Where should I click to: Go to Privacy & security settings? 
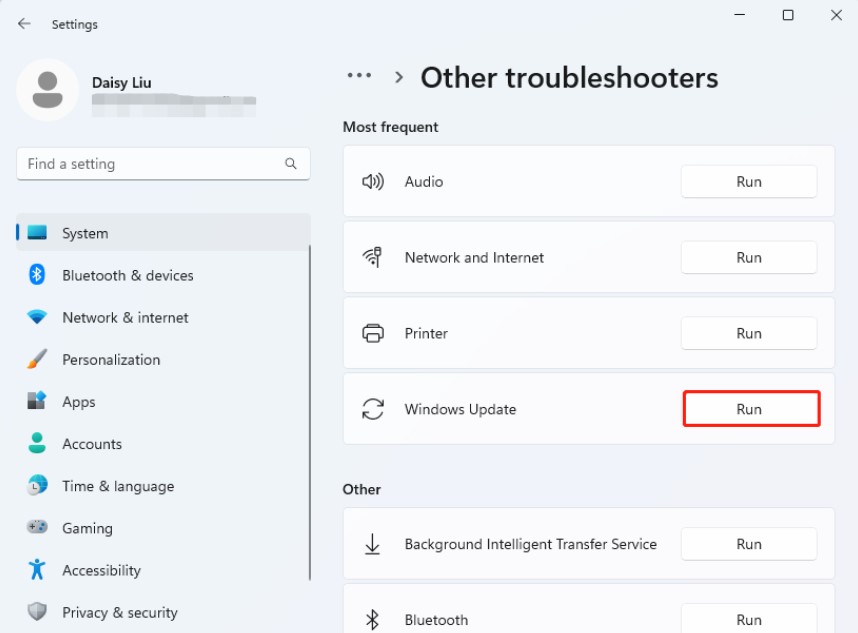[163, 612]
